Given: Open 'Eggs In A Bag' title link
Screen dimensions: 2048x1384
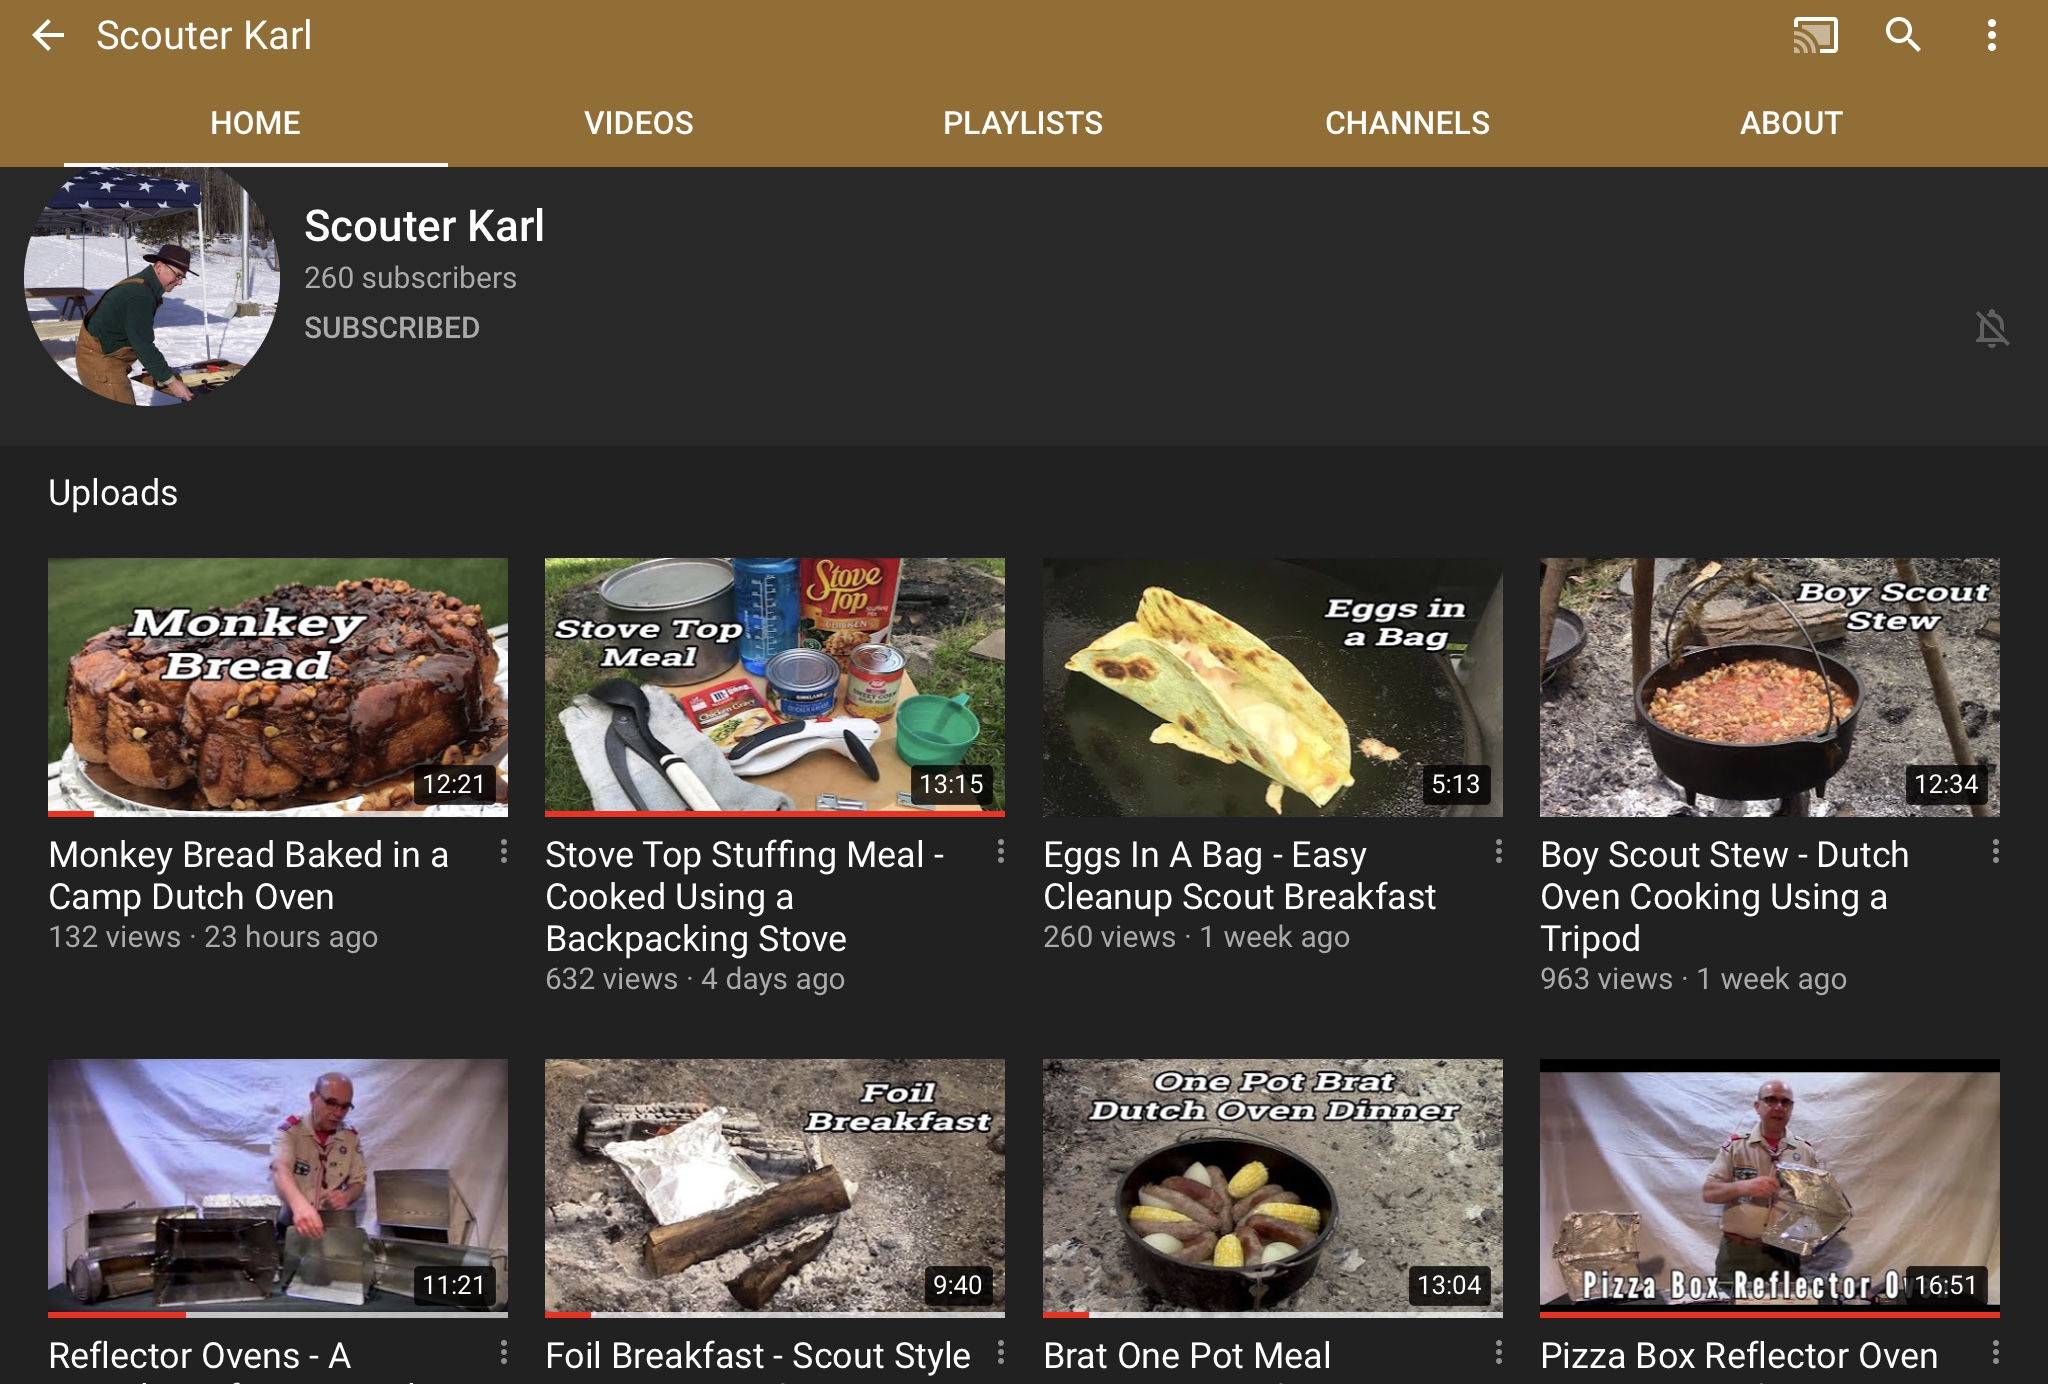Looking at the screenshot, I should [x=1240, y=876].
